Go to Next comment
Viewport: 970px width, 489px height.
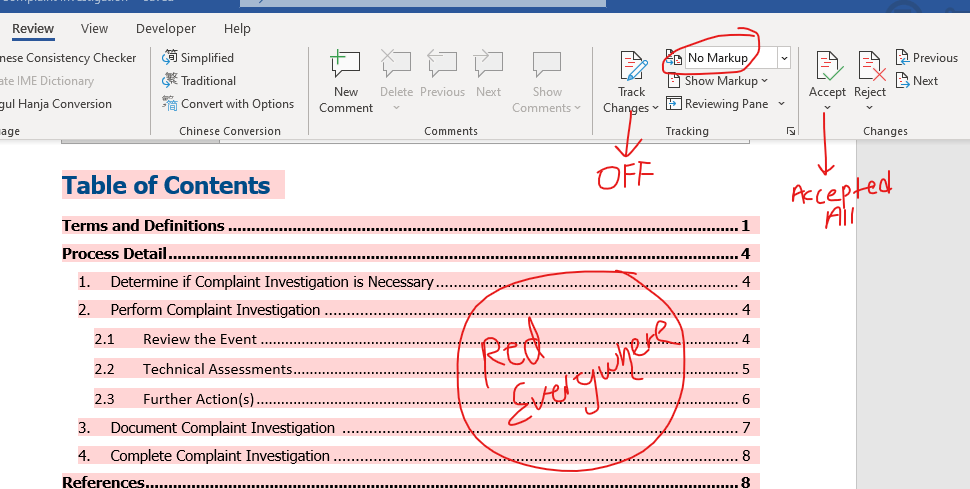pyautogui.click(x=488, y=74)
